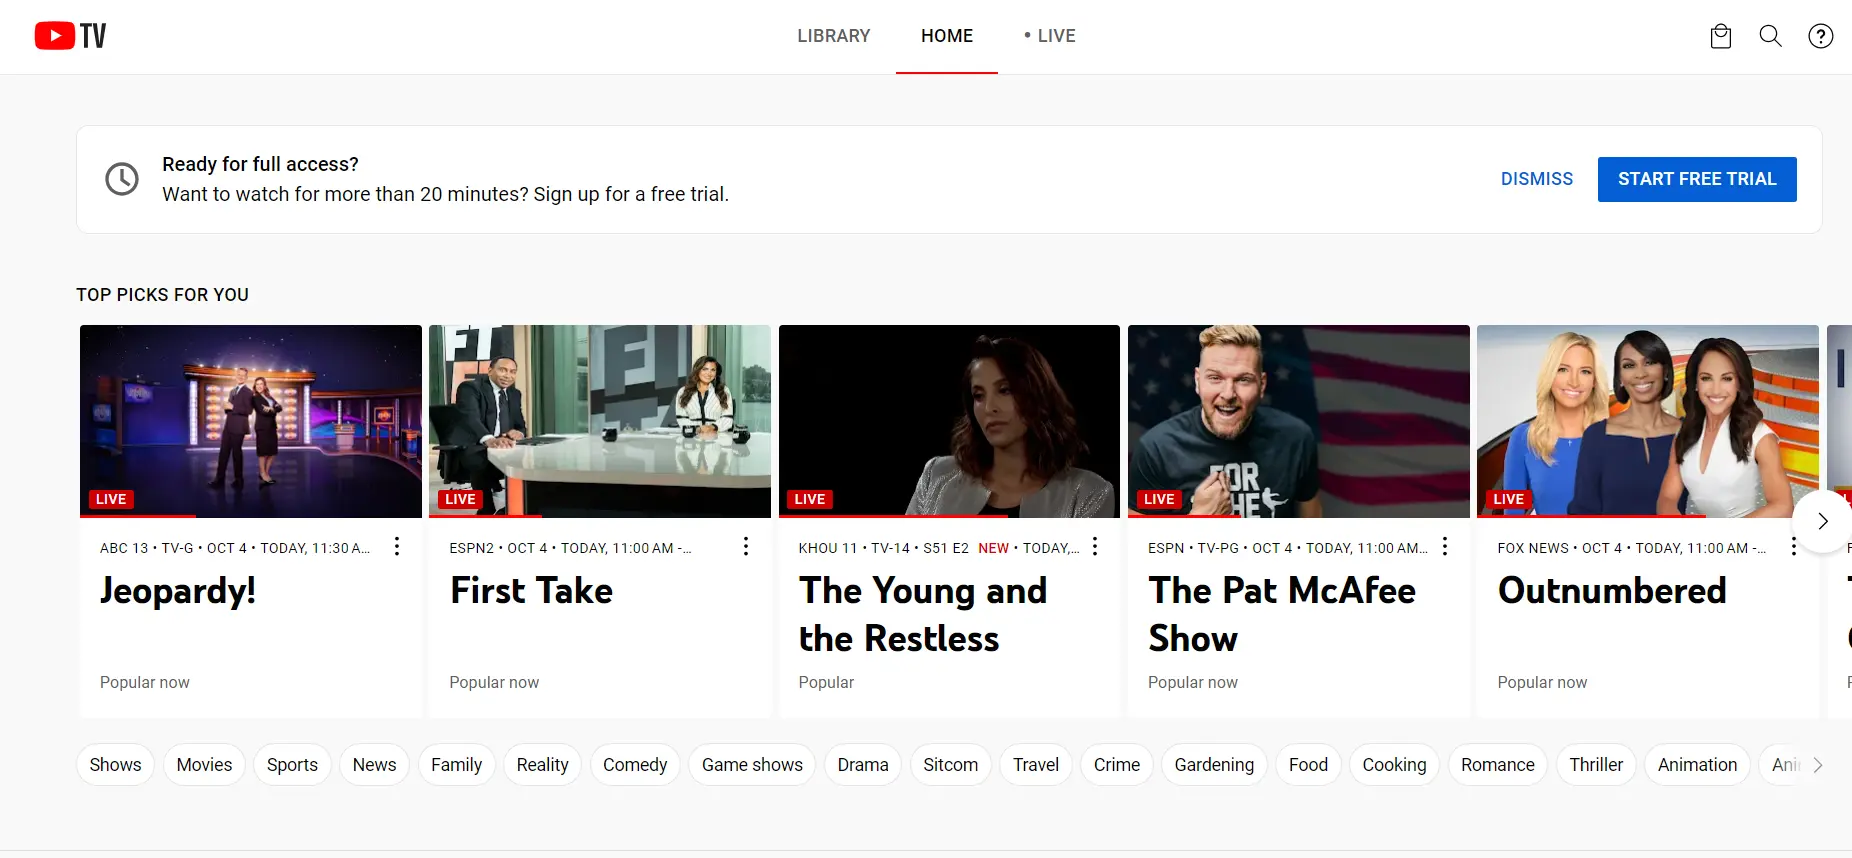Open more options for The Pat McAfee Show
Screen dimensions: 1852x858
click(1445, 546)
